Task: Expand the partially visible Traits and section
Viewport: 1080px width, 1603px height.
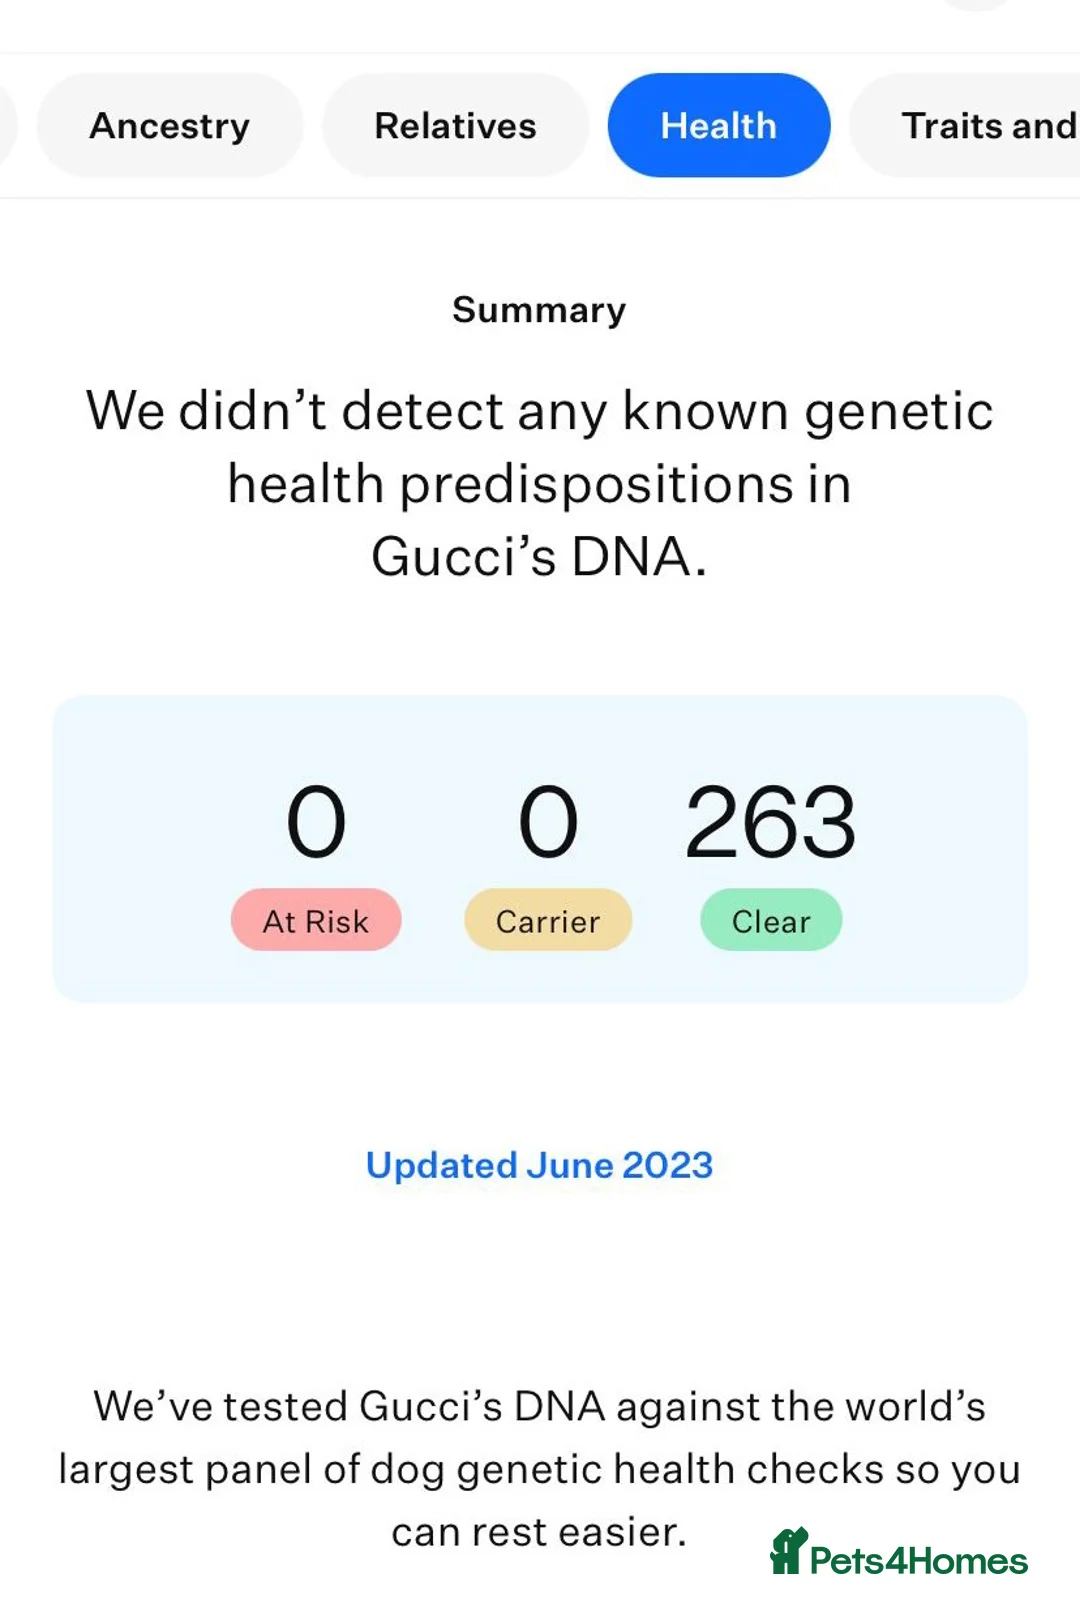Action: pos(985,124)
